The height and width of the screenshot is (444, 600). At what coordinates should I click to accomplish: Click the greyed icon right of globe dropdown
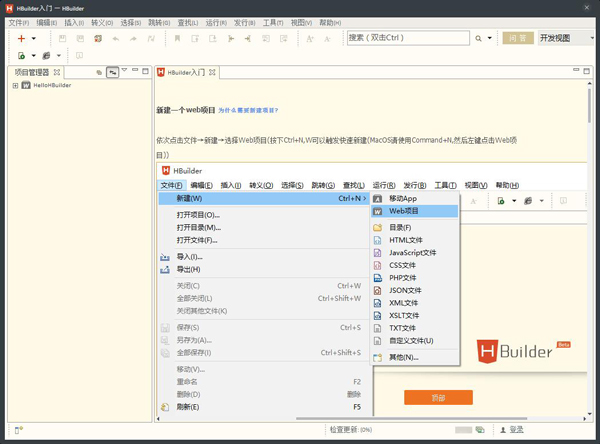click(x=79, y=56)
